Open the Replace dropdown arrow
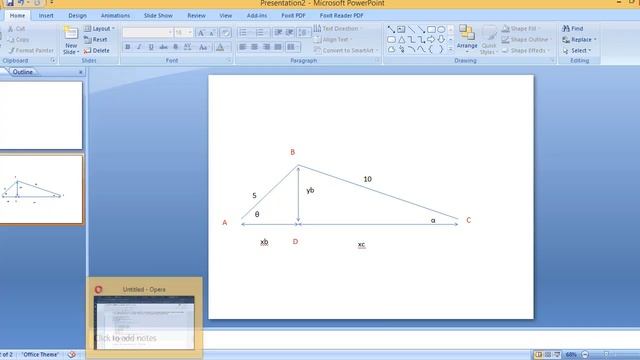The image size is (640, 360). coord(595,40)
